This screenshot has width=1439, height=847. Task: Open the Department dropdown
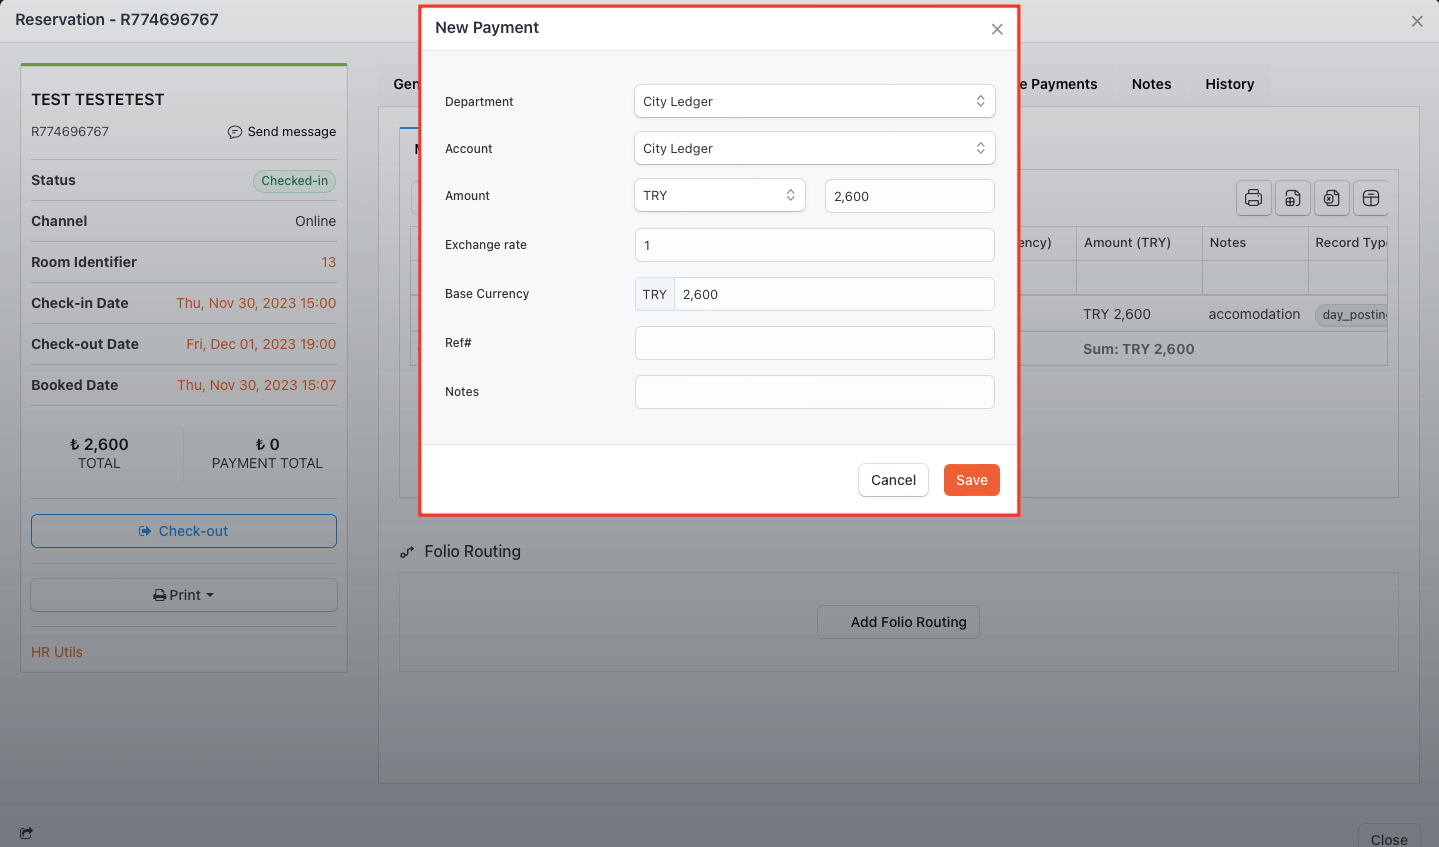[x=814, y=101]
